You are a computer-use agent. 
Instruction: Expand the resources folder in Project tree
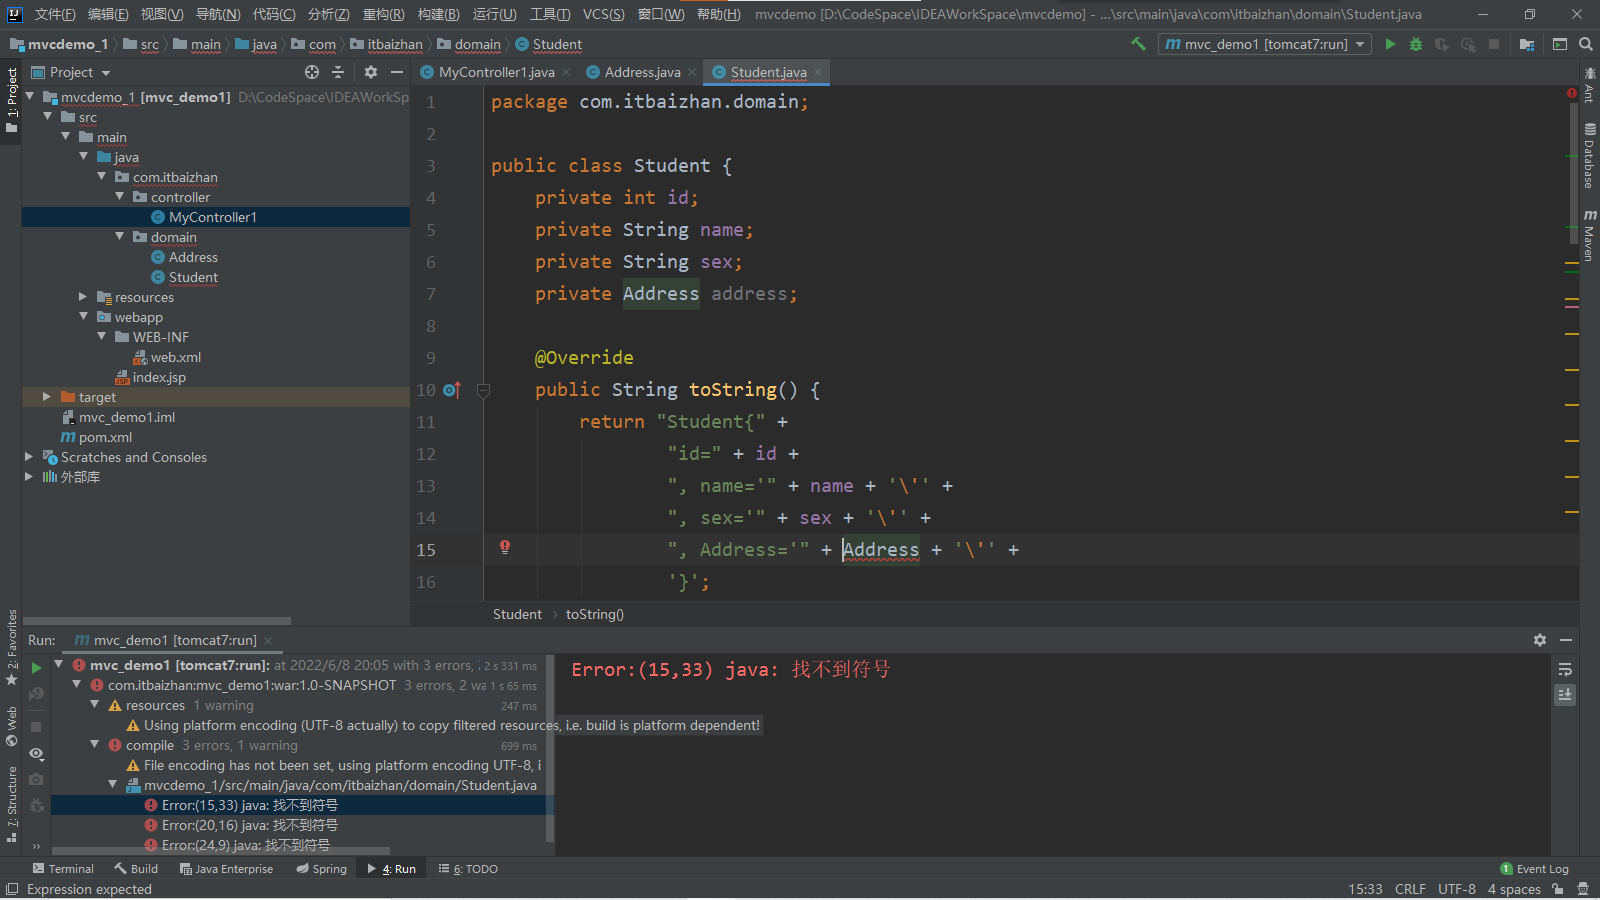83,297
